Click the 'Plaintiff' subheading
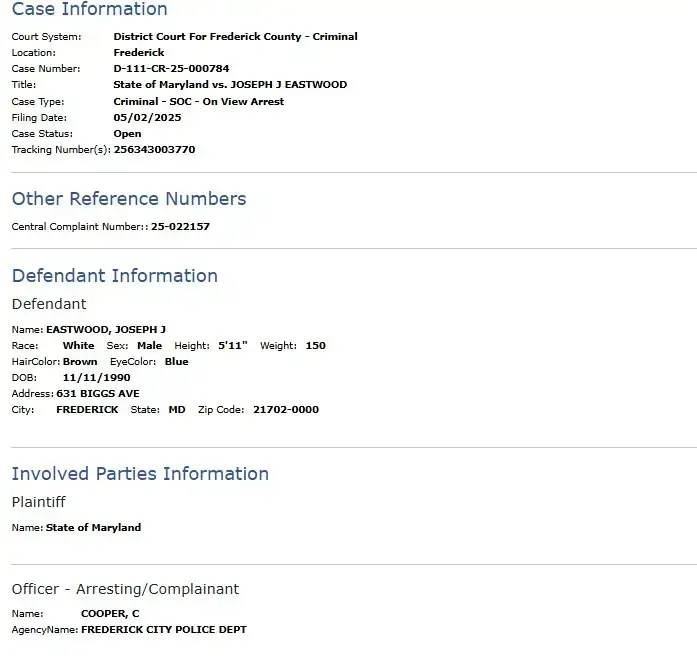The width and height of the screenshot is (697, 656). [x=39, y=502]
